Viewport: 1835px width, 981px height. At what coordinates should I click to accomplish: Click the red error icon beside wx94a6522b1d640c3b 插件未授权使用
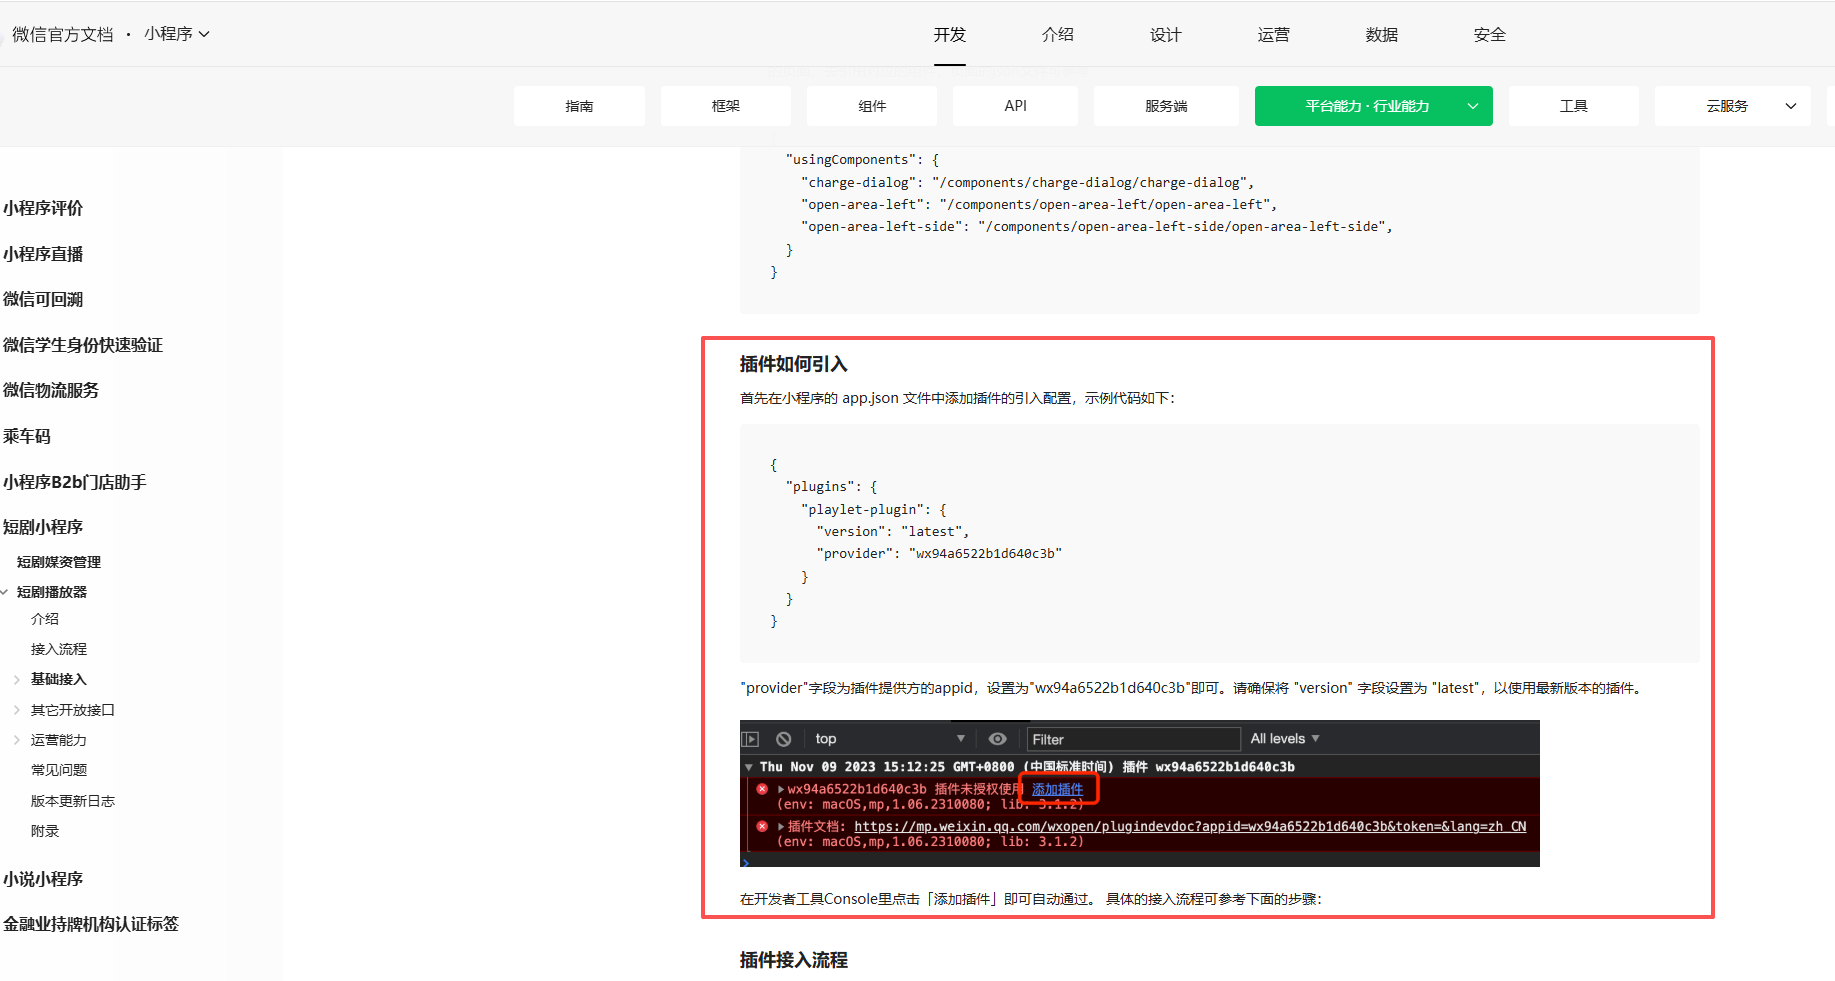762,789
